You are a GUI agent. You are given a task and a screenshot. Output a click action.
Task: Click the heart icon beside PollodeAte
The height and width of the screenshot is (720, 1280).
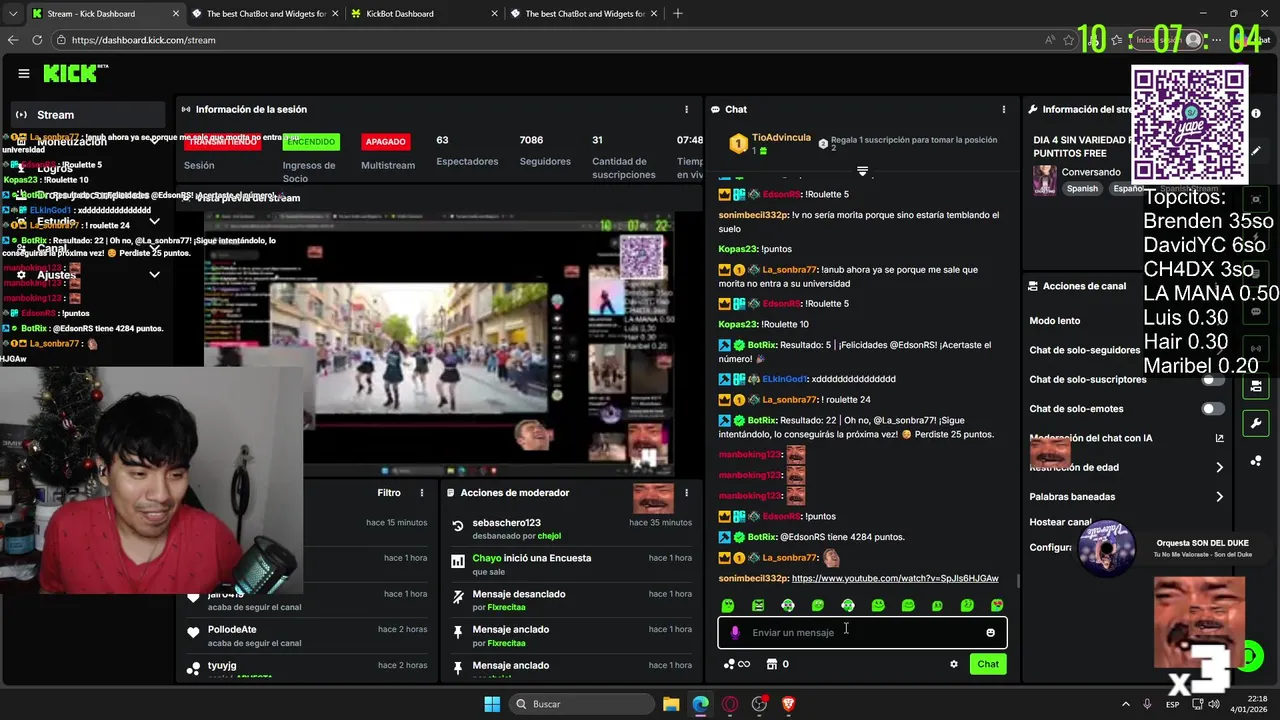tap(193, 633)
